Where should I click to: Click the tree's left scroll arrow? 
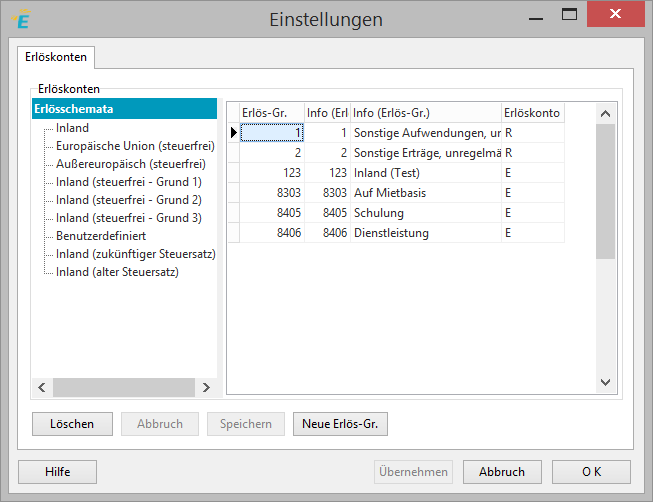point(42,387)
